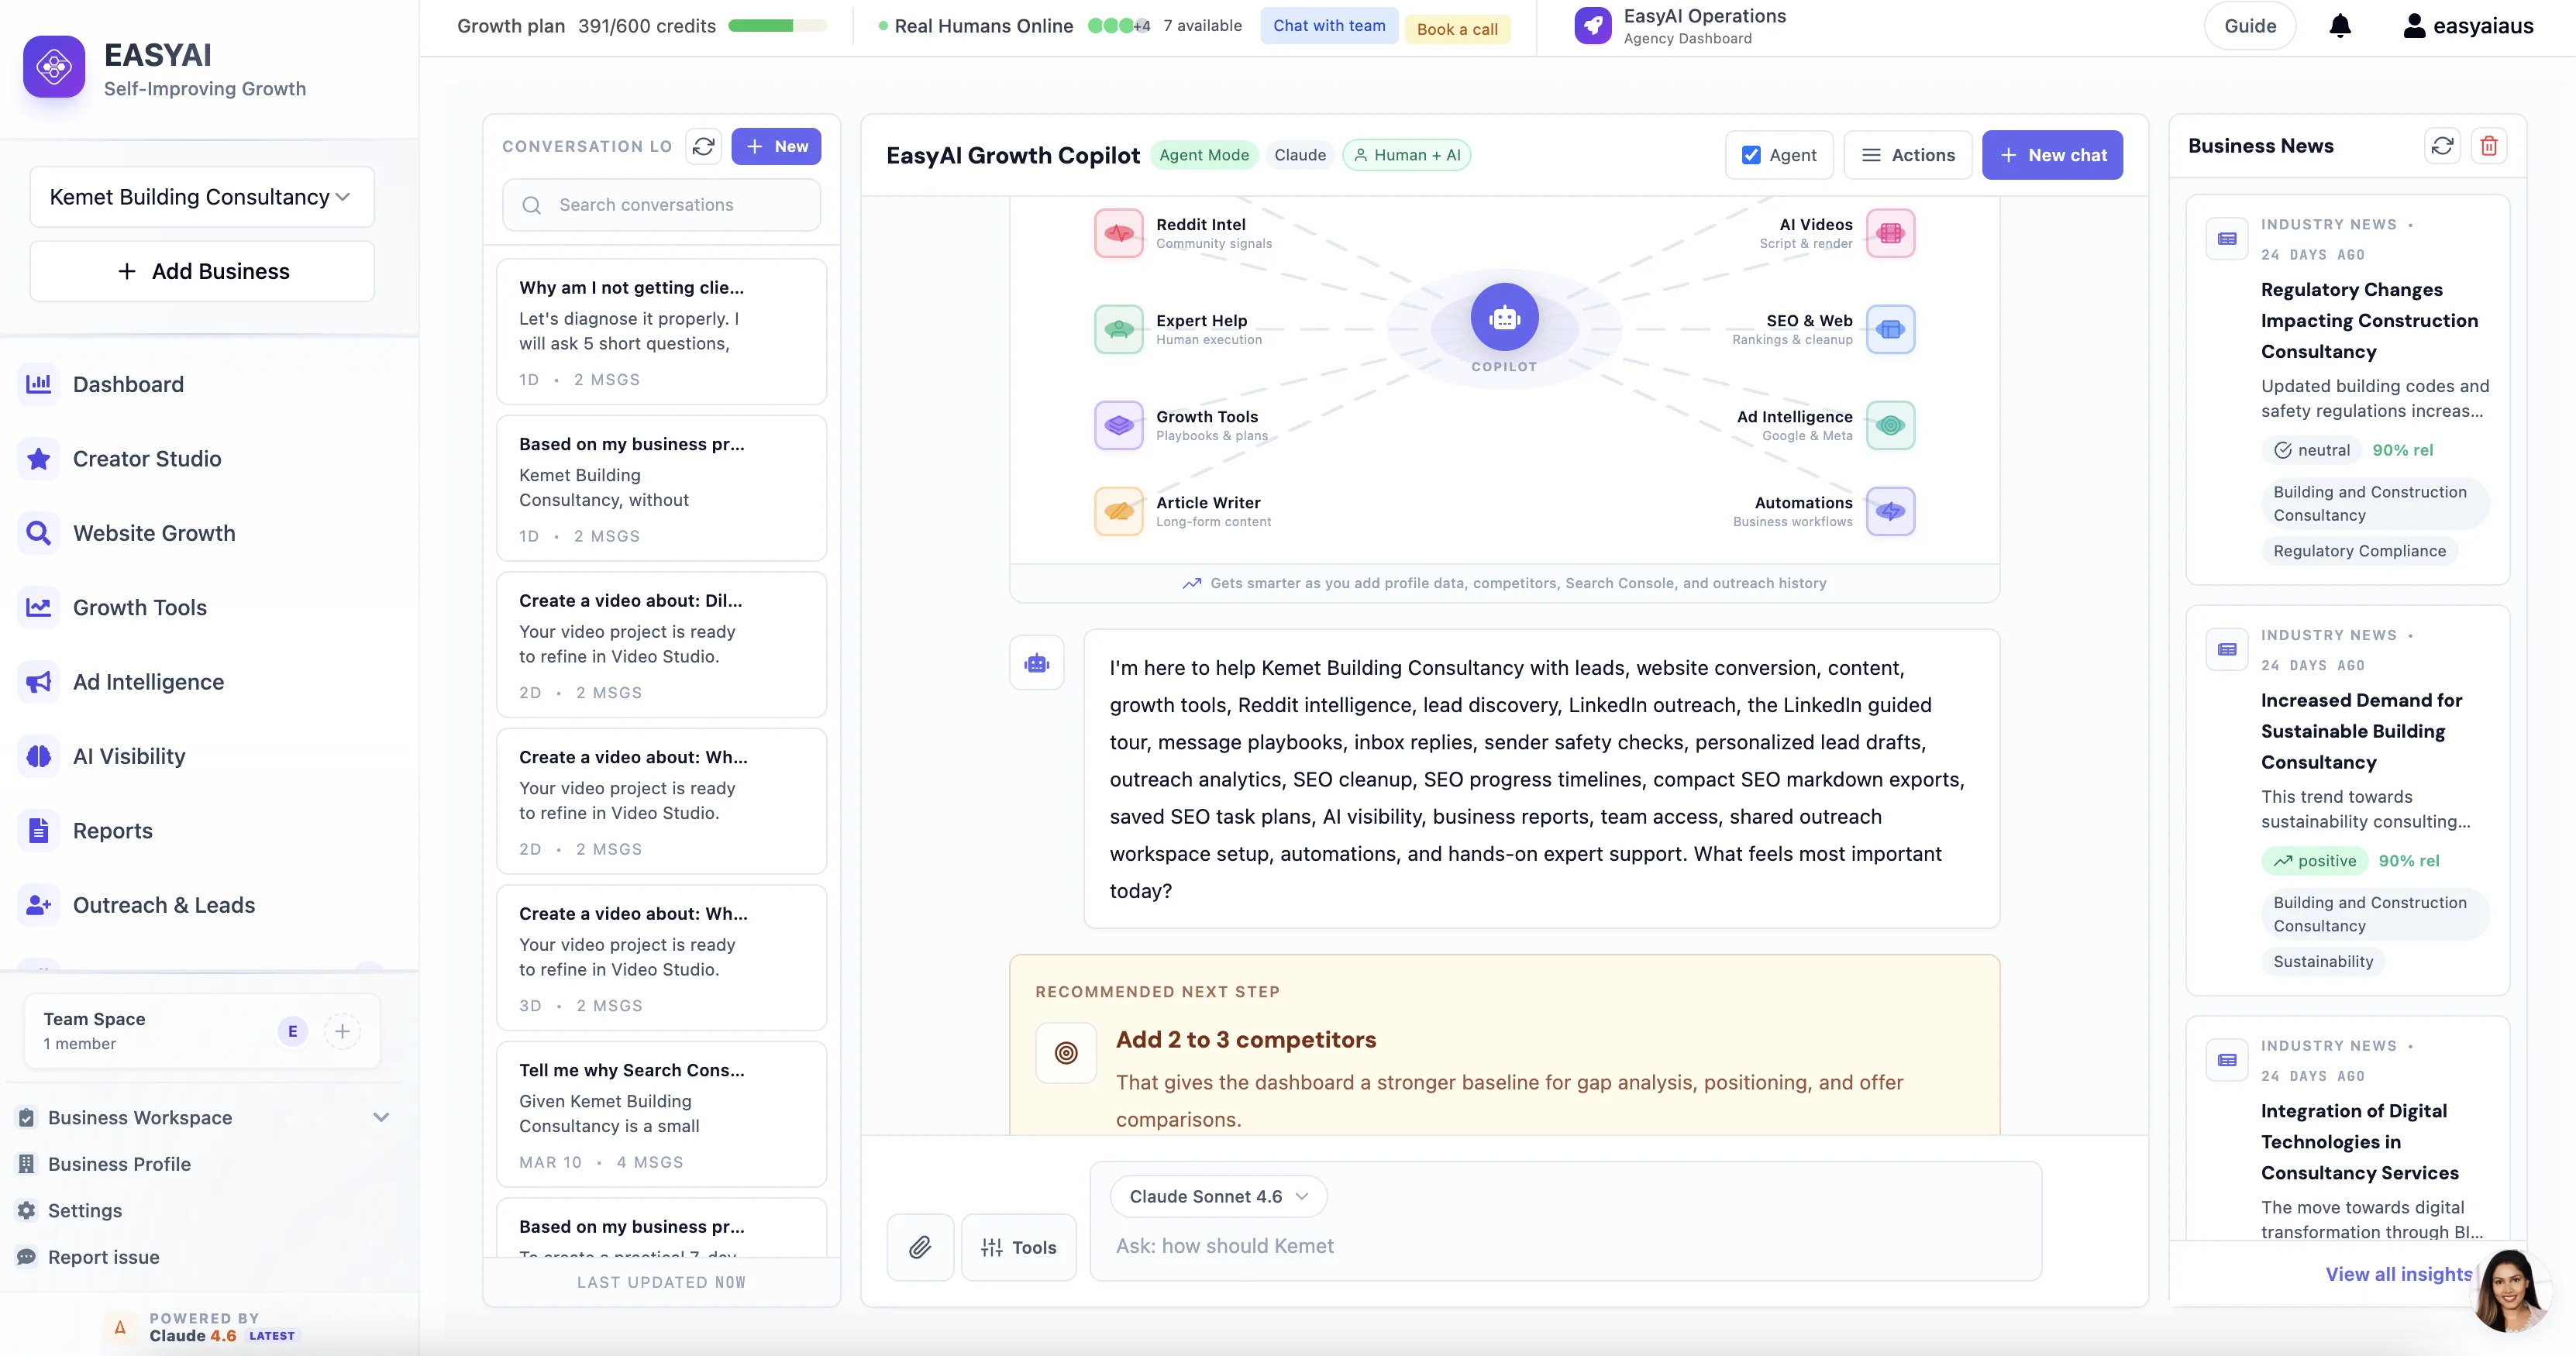Open the Reddit Intel icon

(x=1118, y=233)
